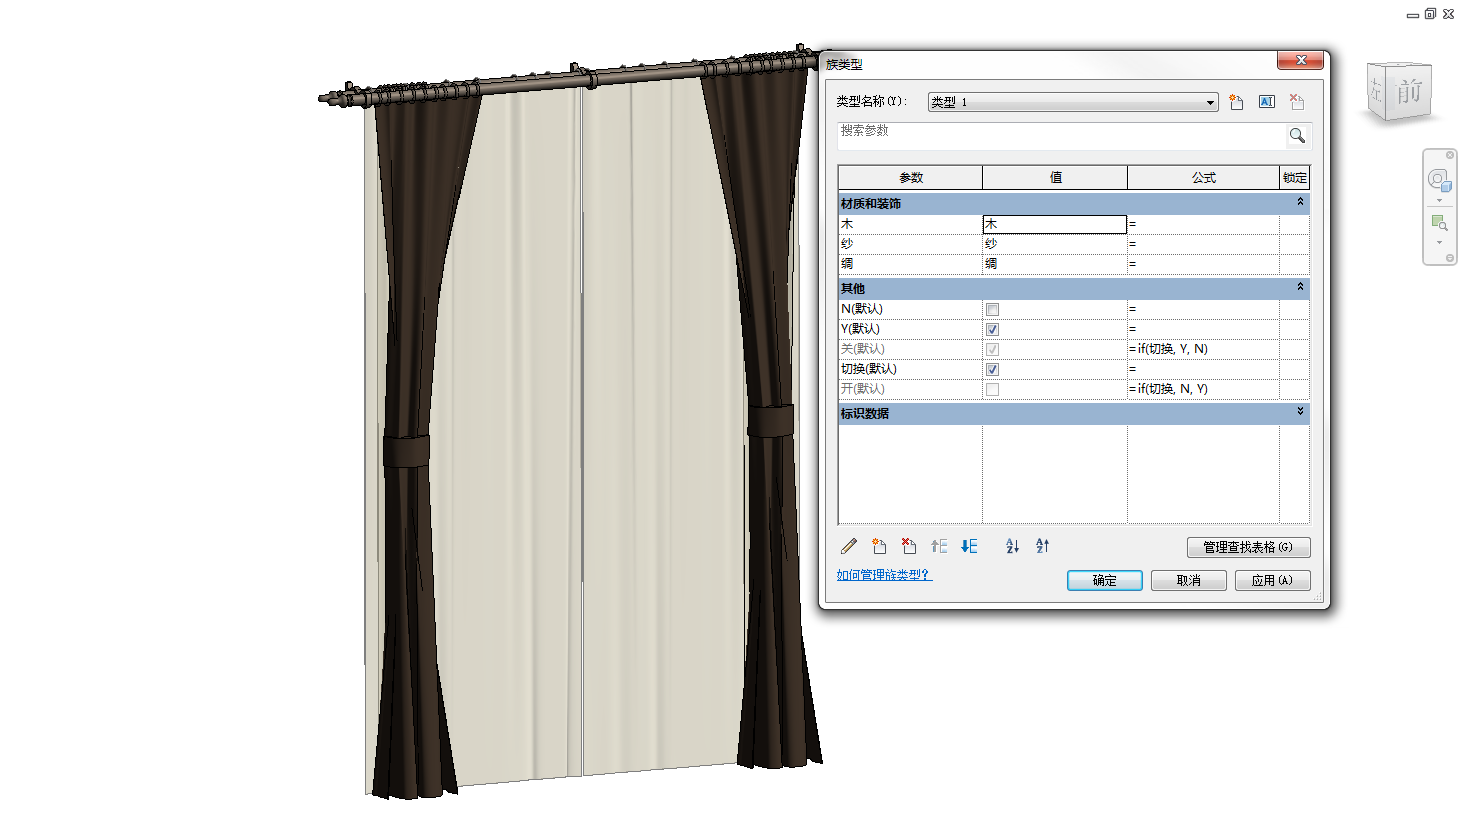
Task: Close the navigation bar with its X
Action: [x=1449, y=155]
